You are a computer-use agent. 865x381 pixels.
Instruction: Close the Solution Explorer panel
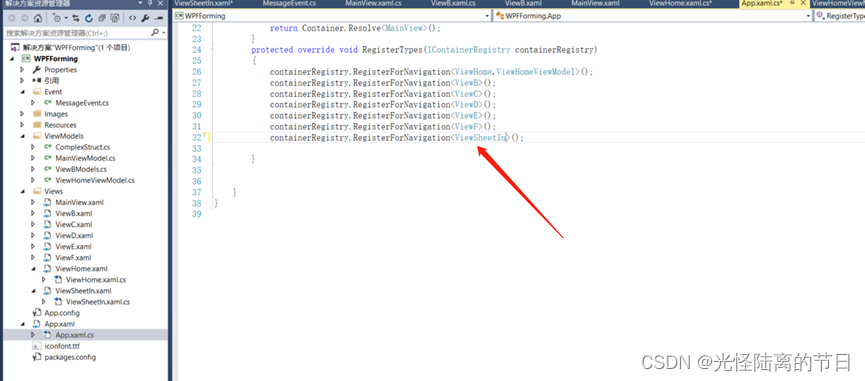pos(161,3)
